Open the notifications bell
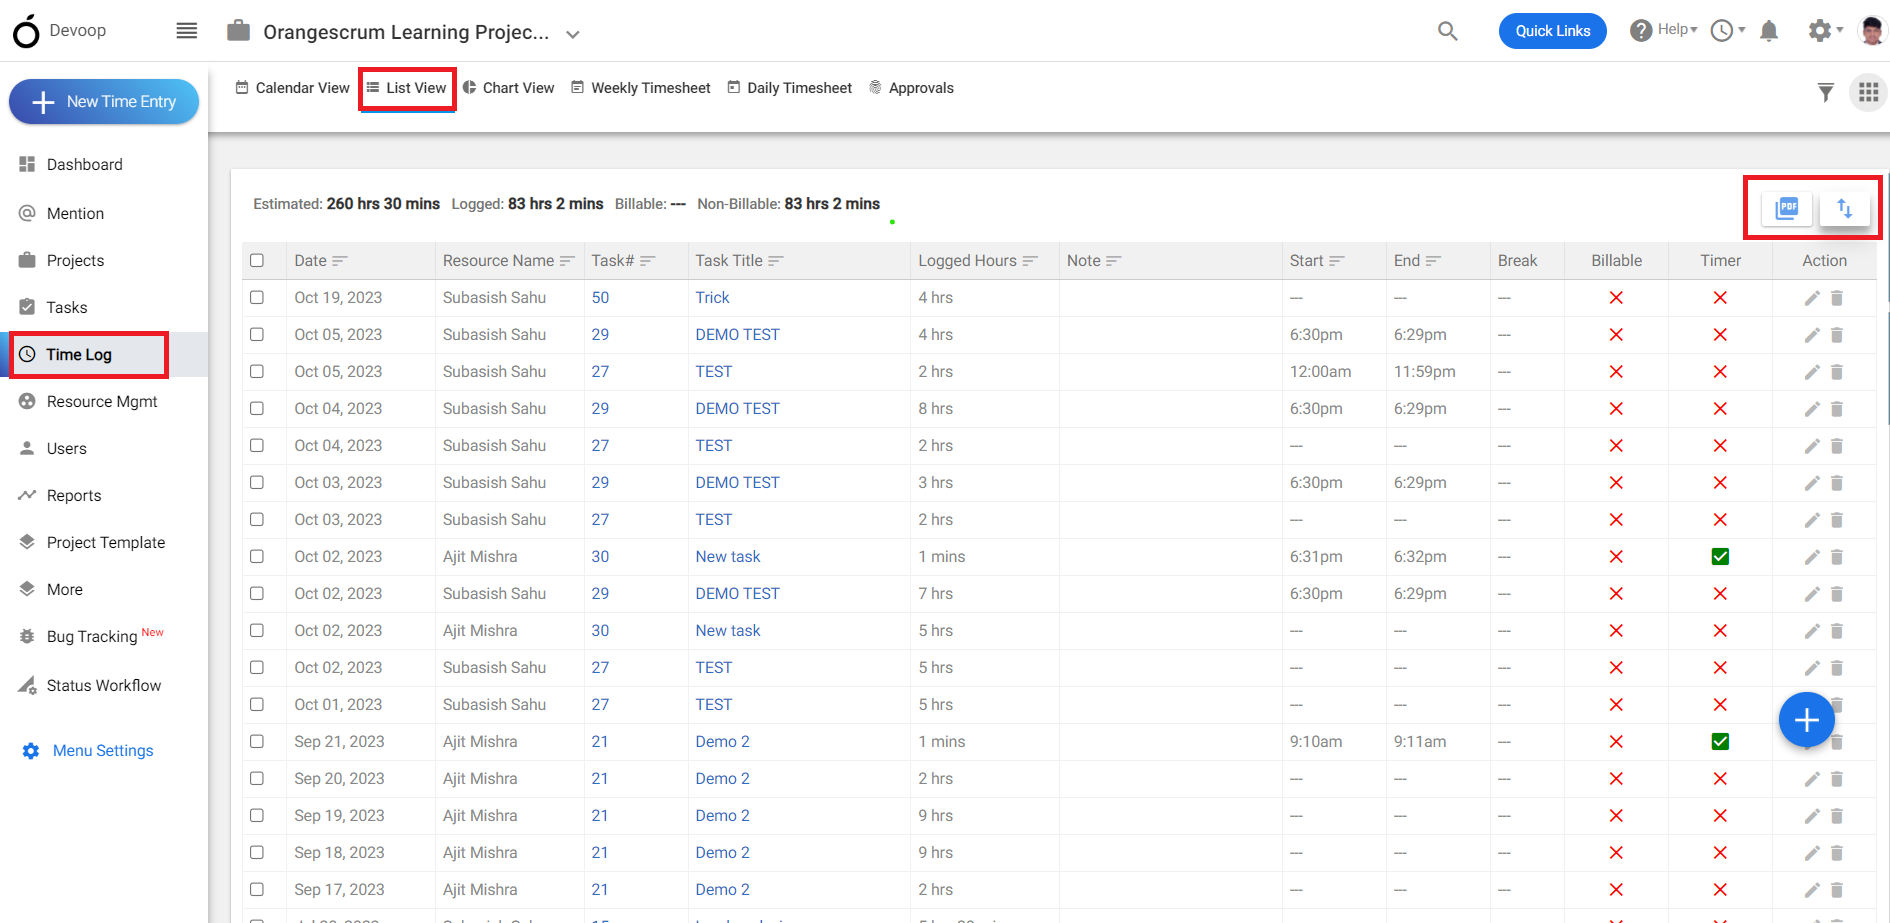The image size is (1890, 923). pyautogui.click(x=1769, y=31)
